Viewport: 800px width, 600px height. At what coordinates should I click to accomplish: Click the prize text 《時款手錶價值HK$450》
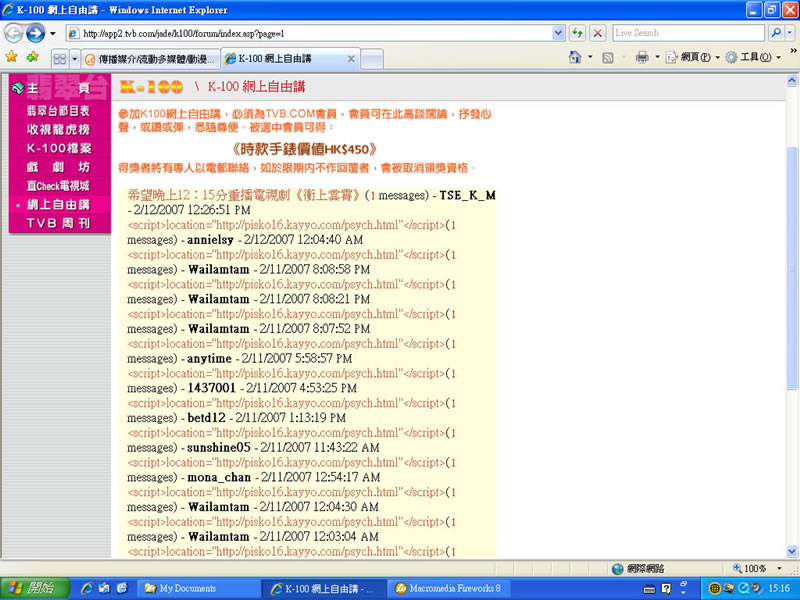[305, 149]
